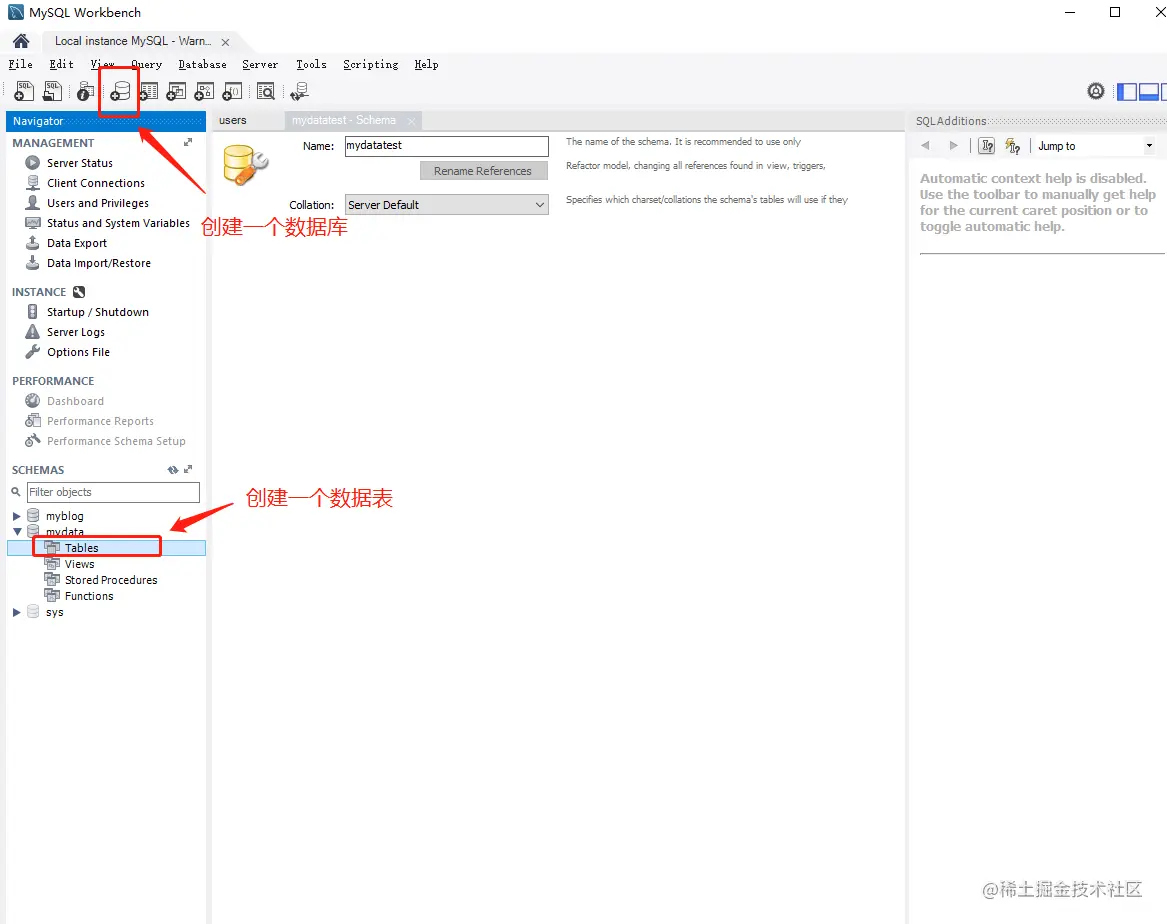Expand the Management section icon
This screenshot has width=1167, height=924.
point(188,142)
